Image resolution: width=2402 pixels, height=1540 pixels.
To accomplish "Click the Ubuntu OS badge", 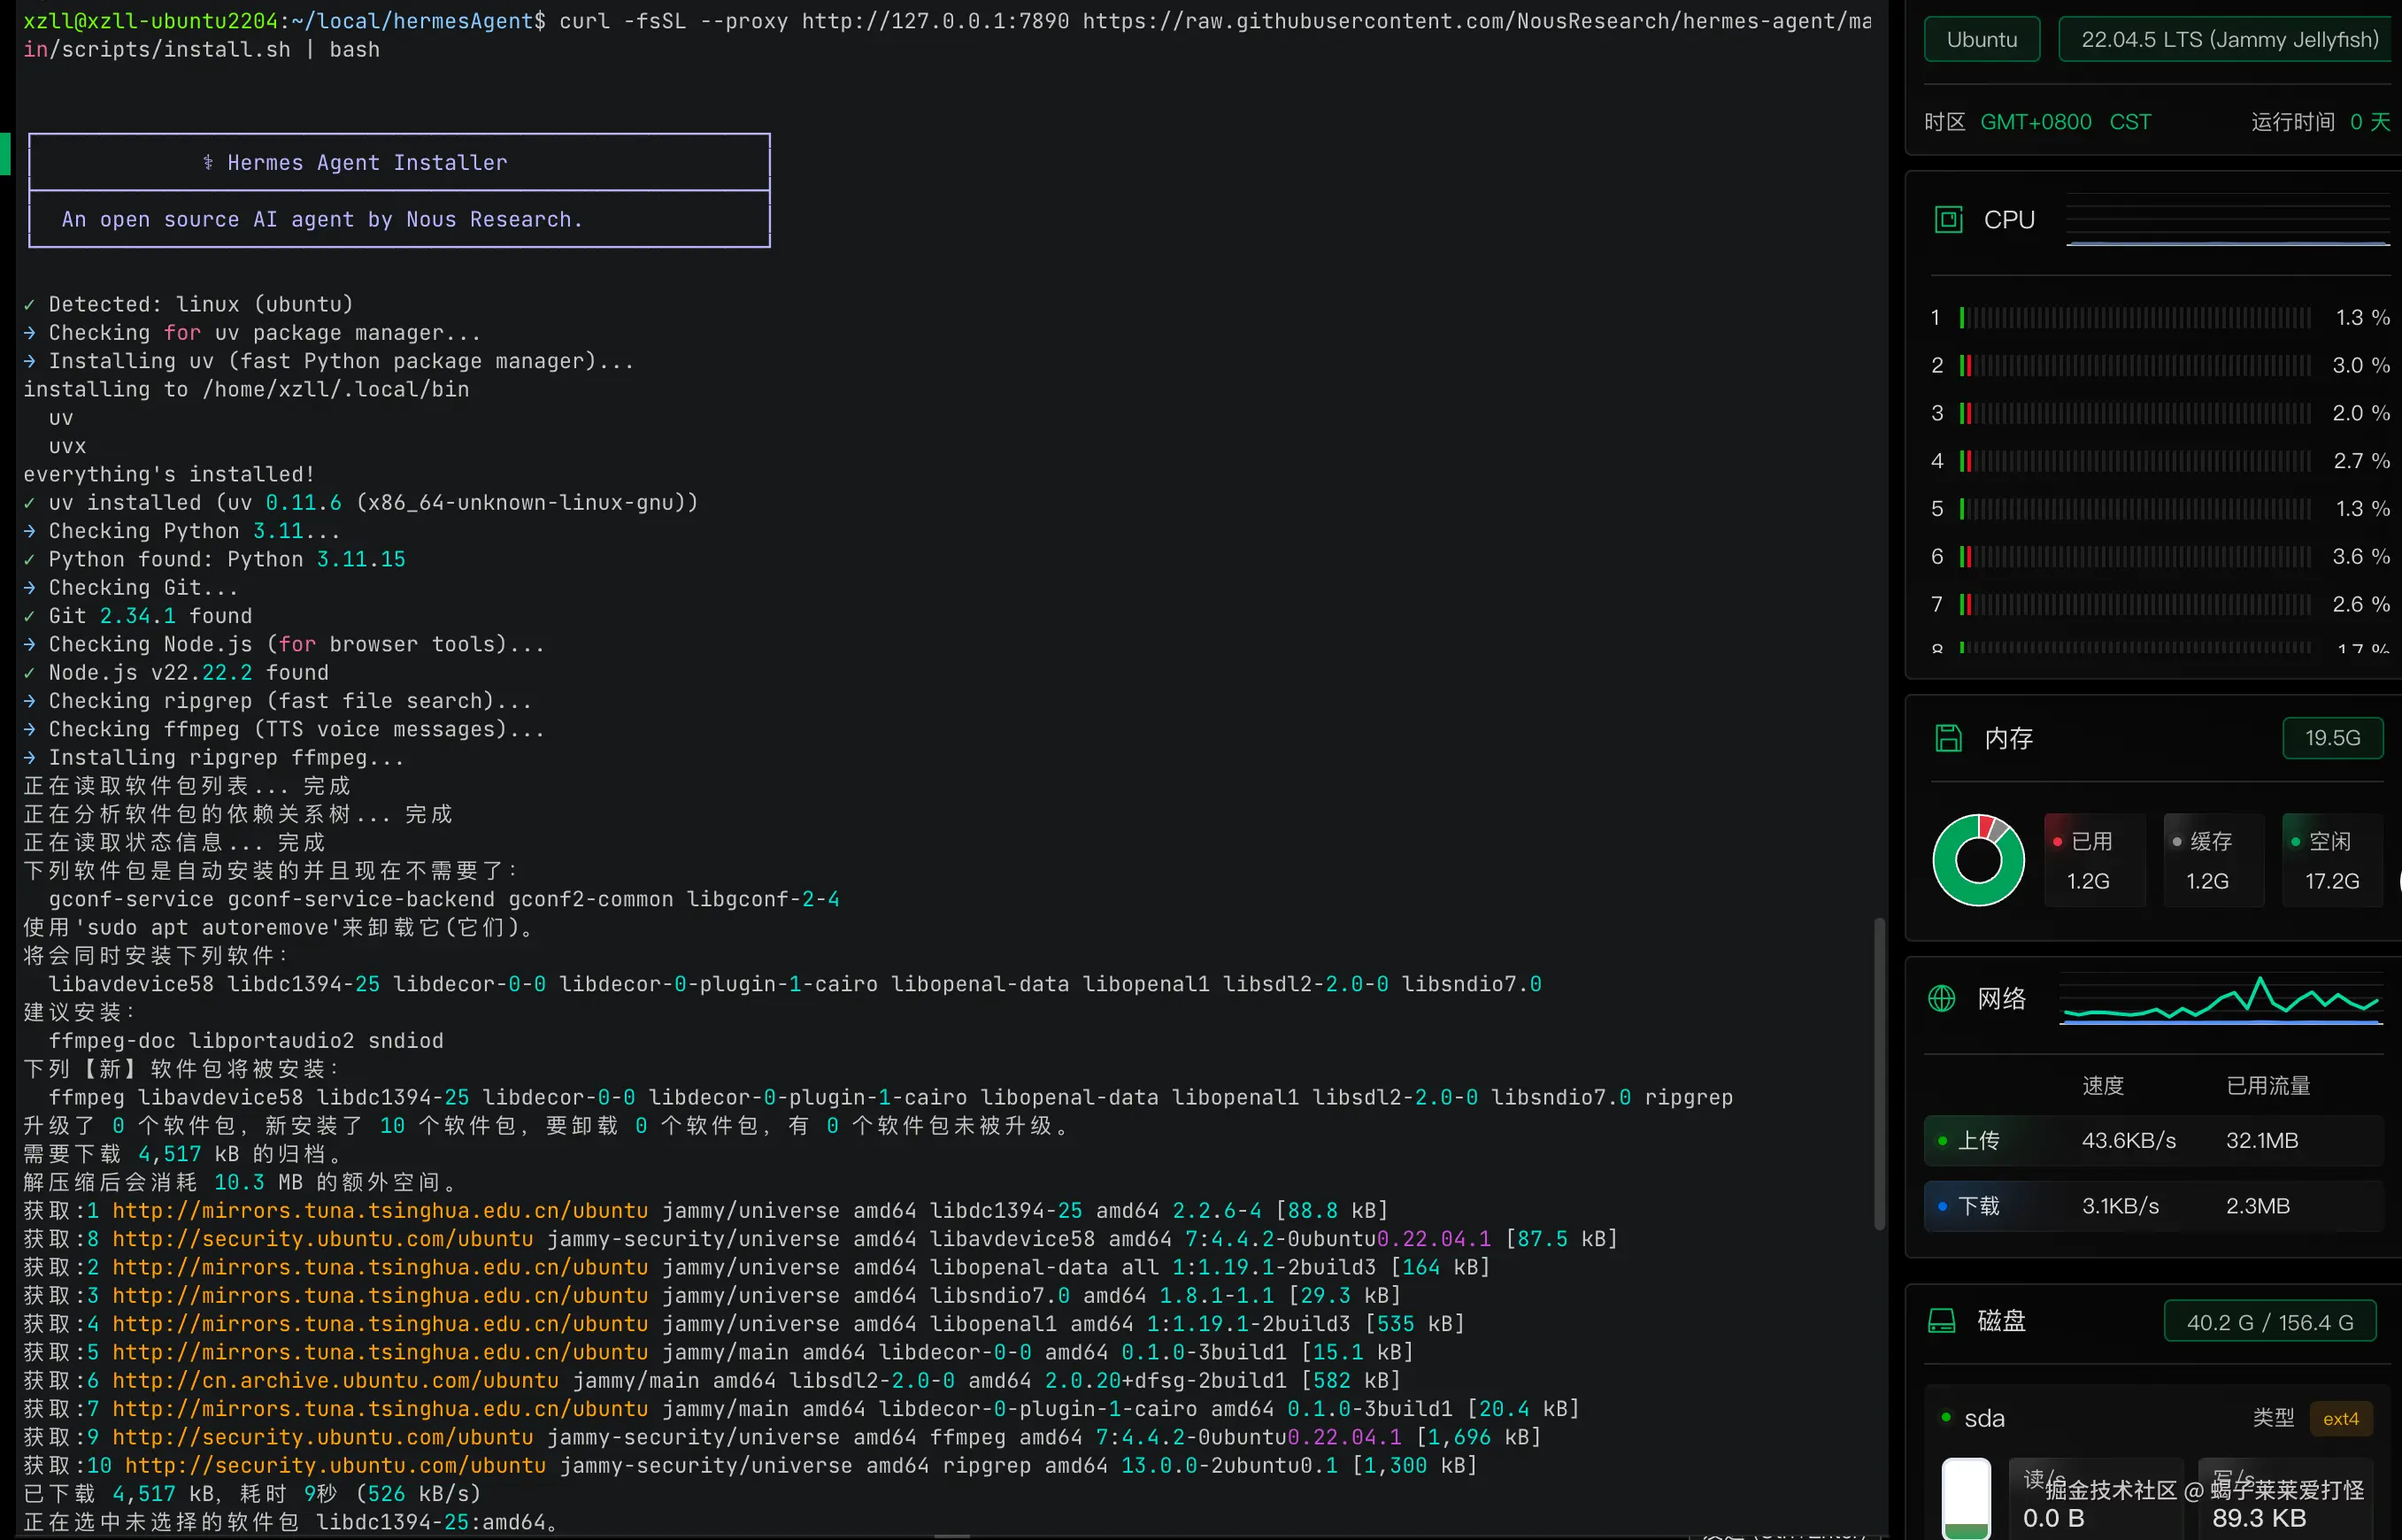I will (x=1981, y=40).
